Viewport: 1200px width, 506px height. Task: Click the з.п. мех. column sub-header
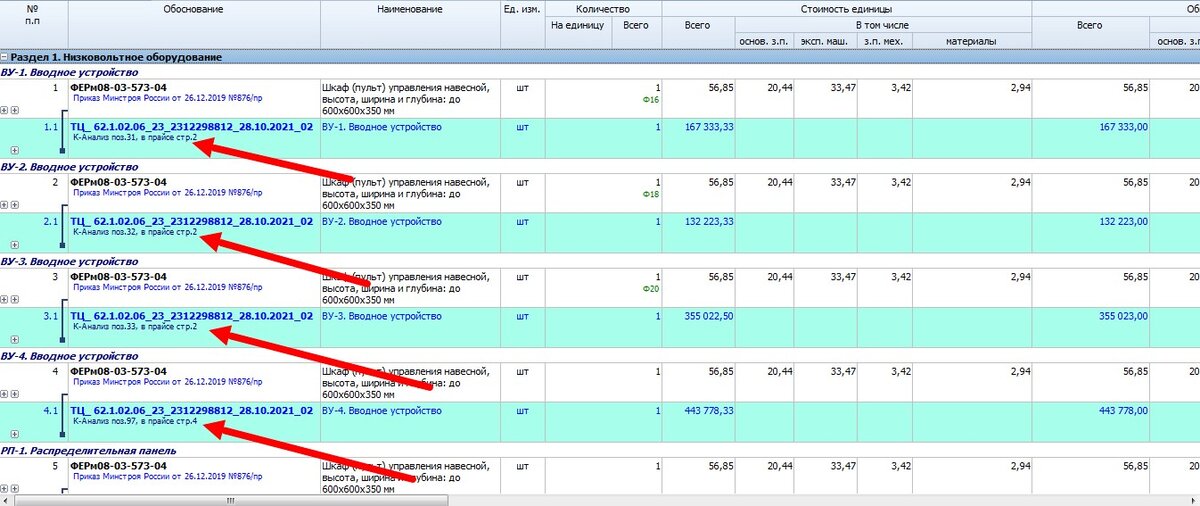[x=882, y=41]
